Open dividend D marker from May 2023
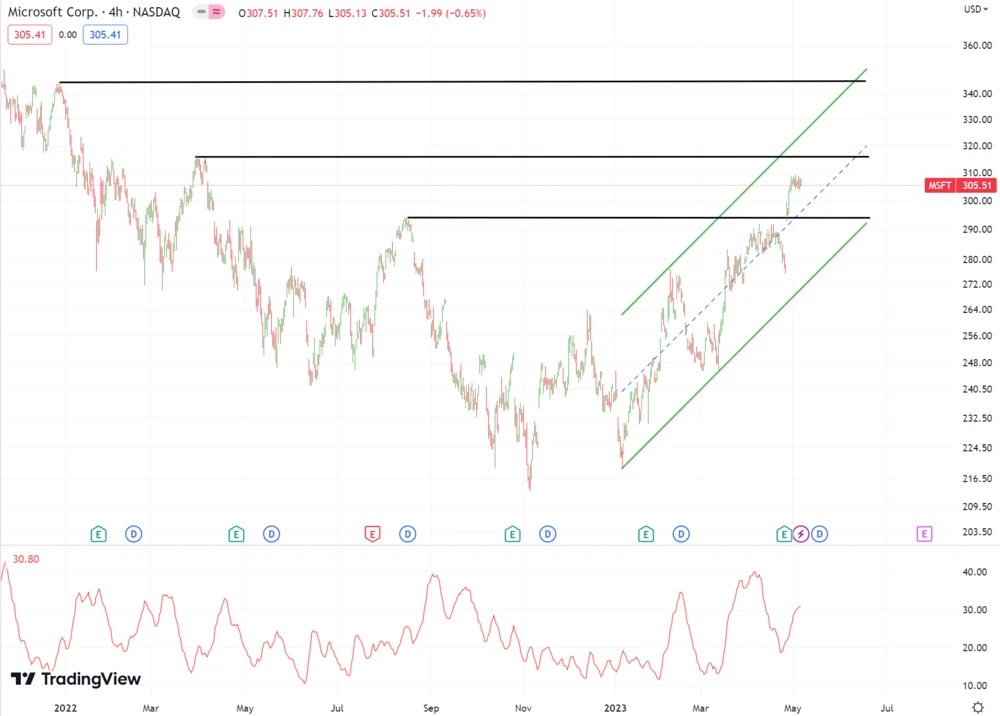Screen dimensions: 1000x716 pos(820,534)
